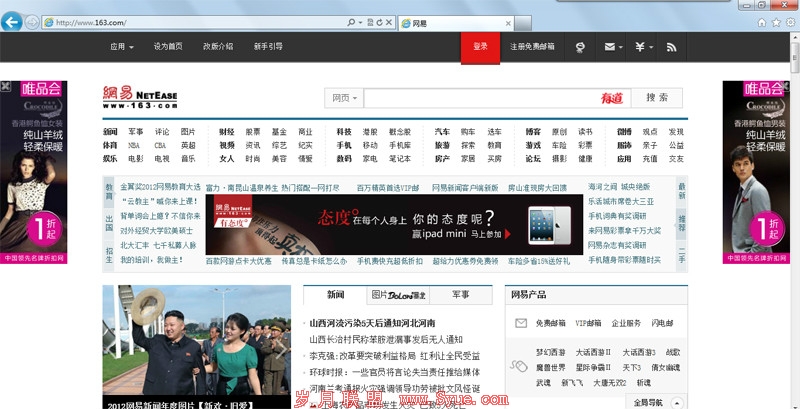The width and height of the screenshot is (800, 409).
Task: Expand the 应用 dropdown menu
Action: pyautogui.click(x=122, y=46)
